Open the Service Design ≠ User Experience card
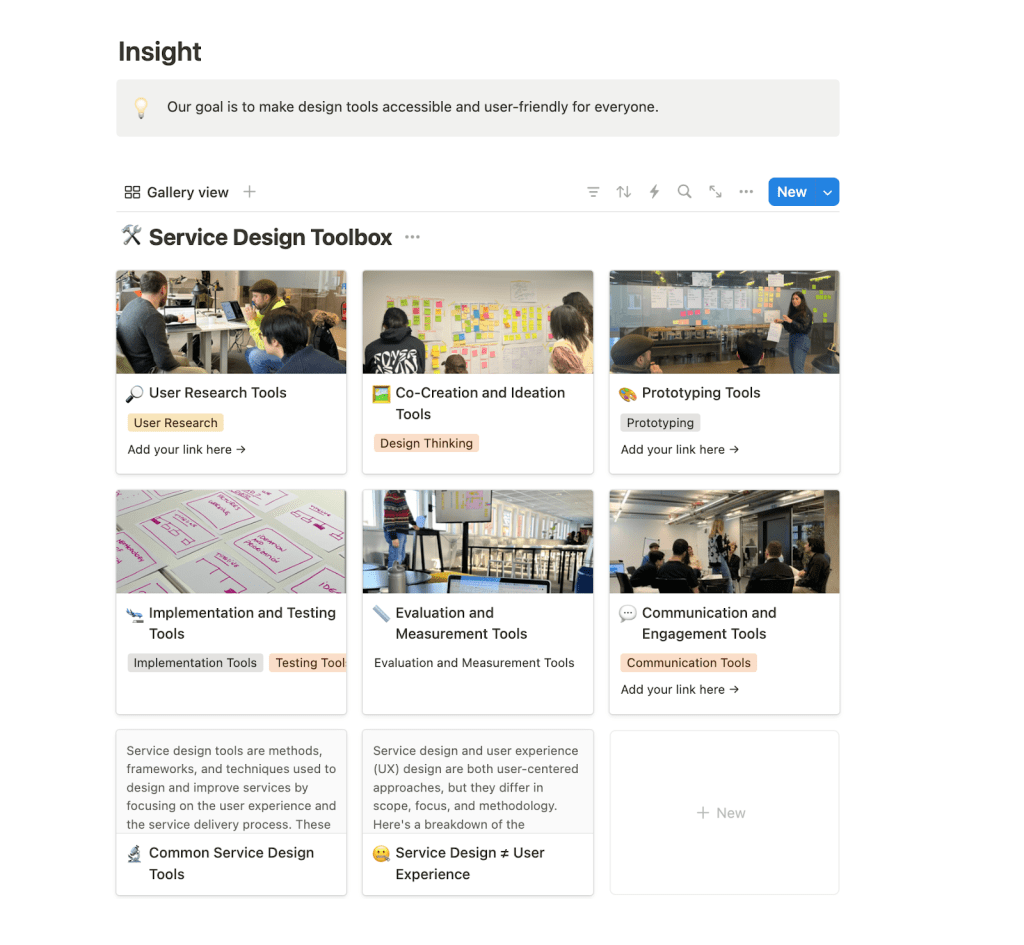Image resolution: width=1024 pixels, height=945 pixels. click(469, 863)
